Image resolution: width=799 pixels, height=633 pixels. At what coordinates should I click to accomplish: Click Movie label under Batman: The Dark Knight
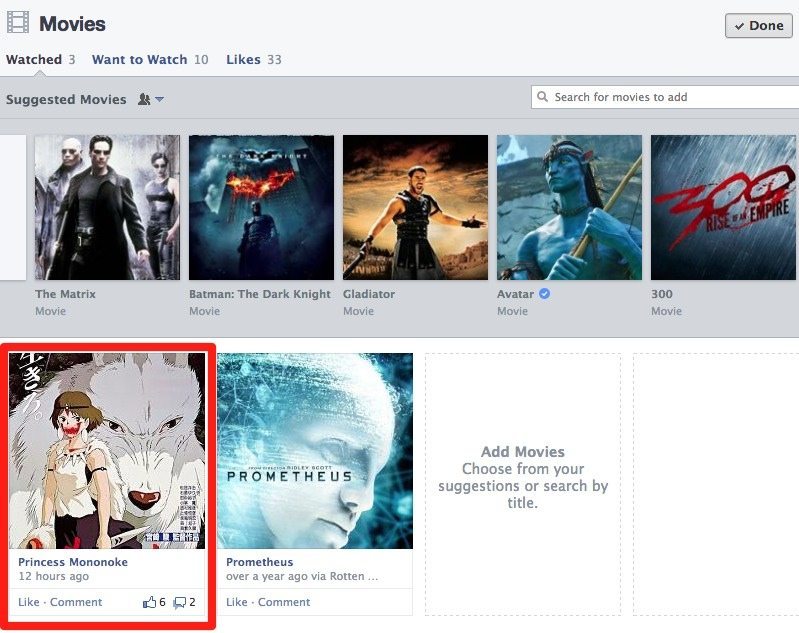(204, 311)
